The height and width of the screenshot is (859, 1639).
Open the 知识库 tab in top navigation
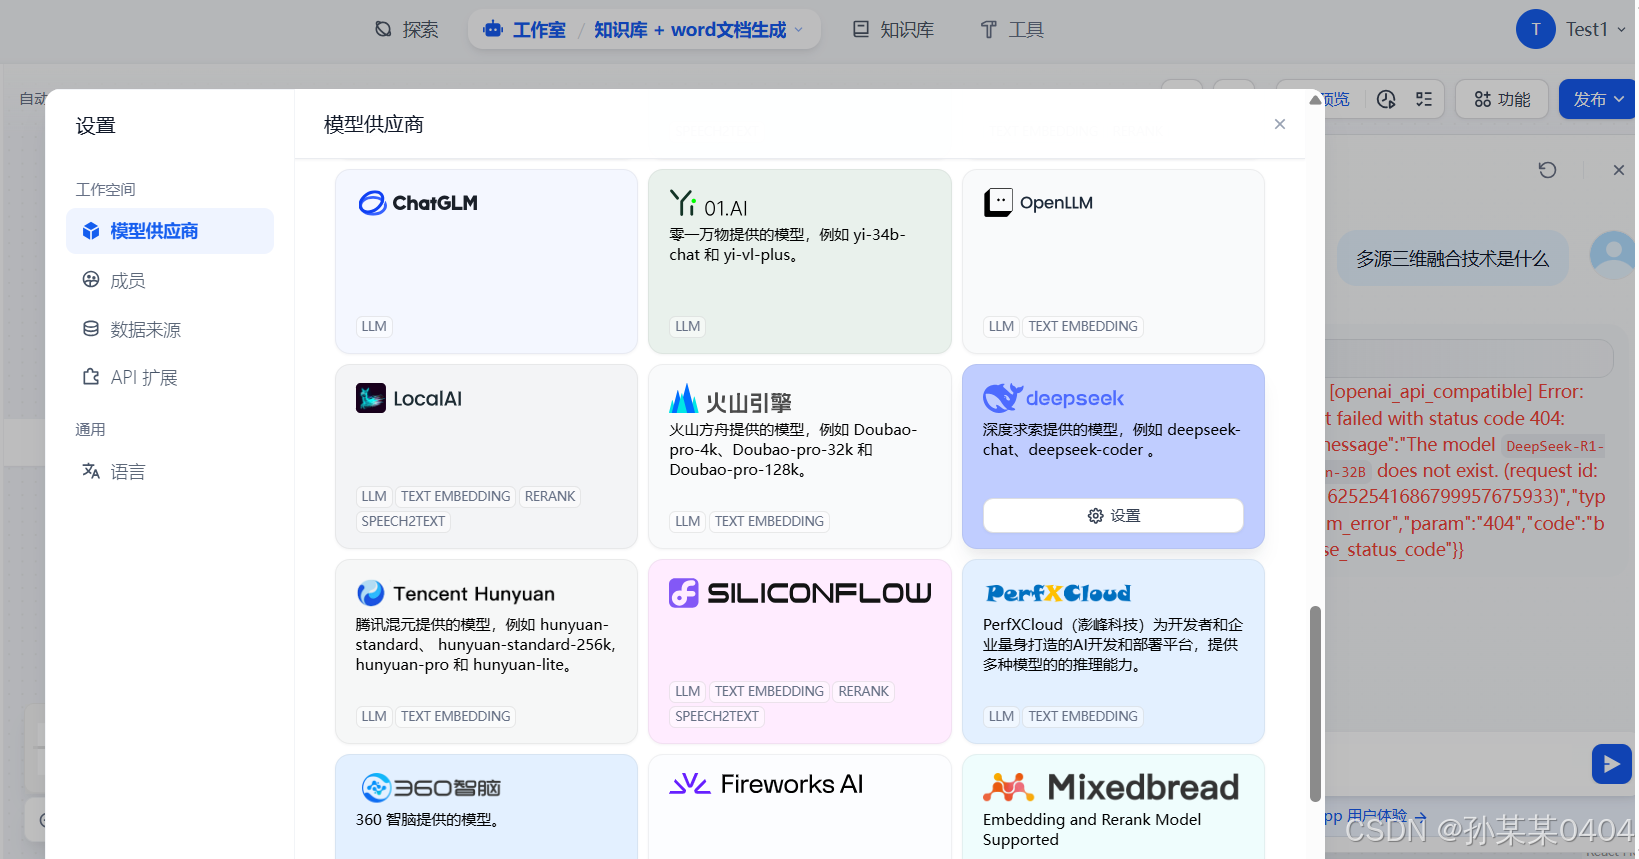tap(893, 30)
